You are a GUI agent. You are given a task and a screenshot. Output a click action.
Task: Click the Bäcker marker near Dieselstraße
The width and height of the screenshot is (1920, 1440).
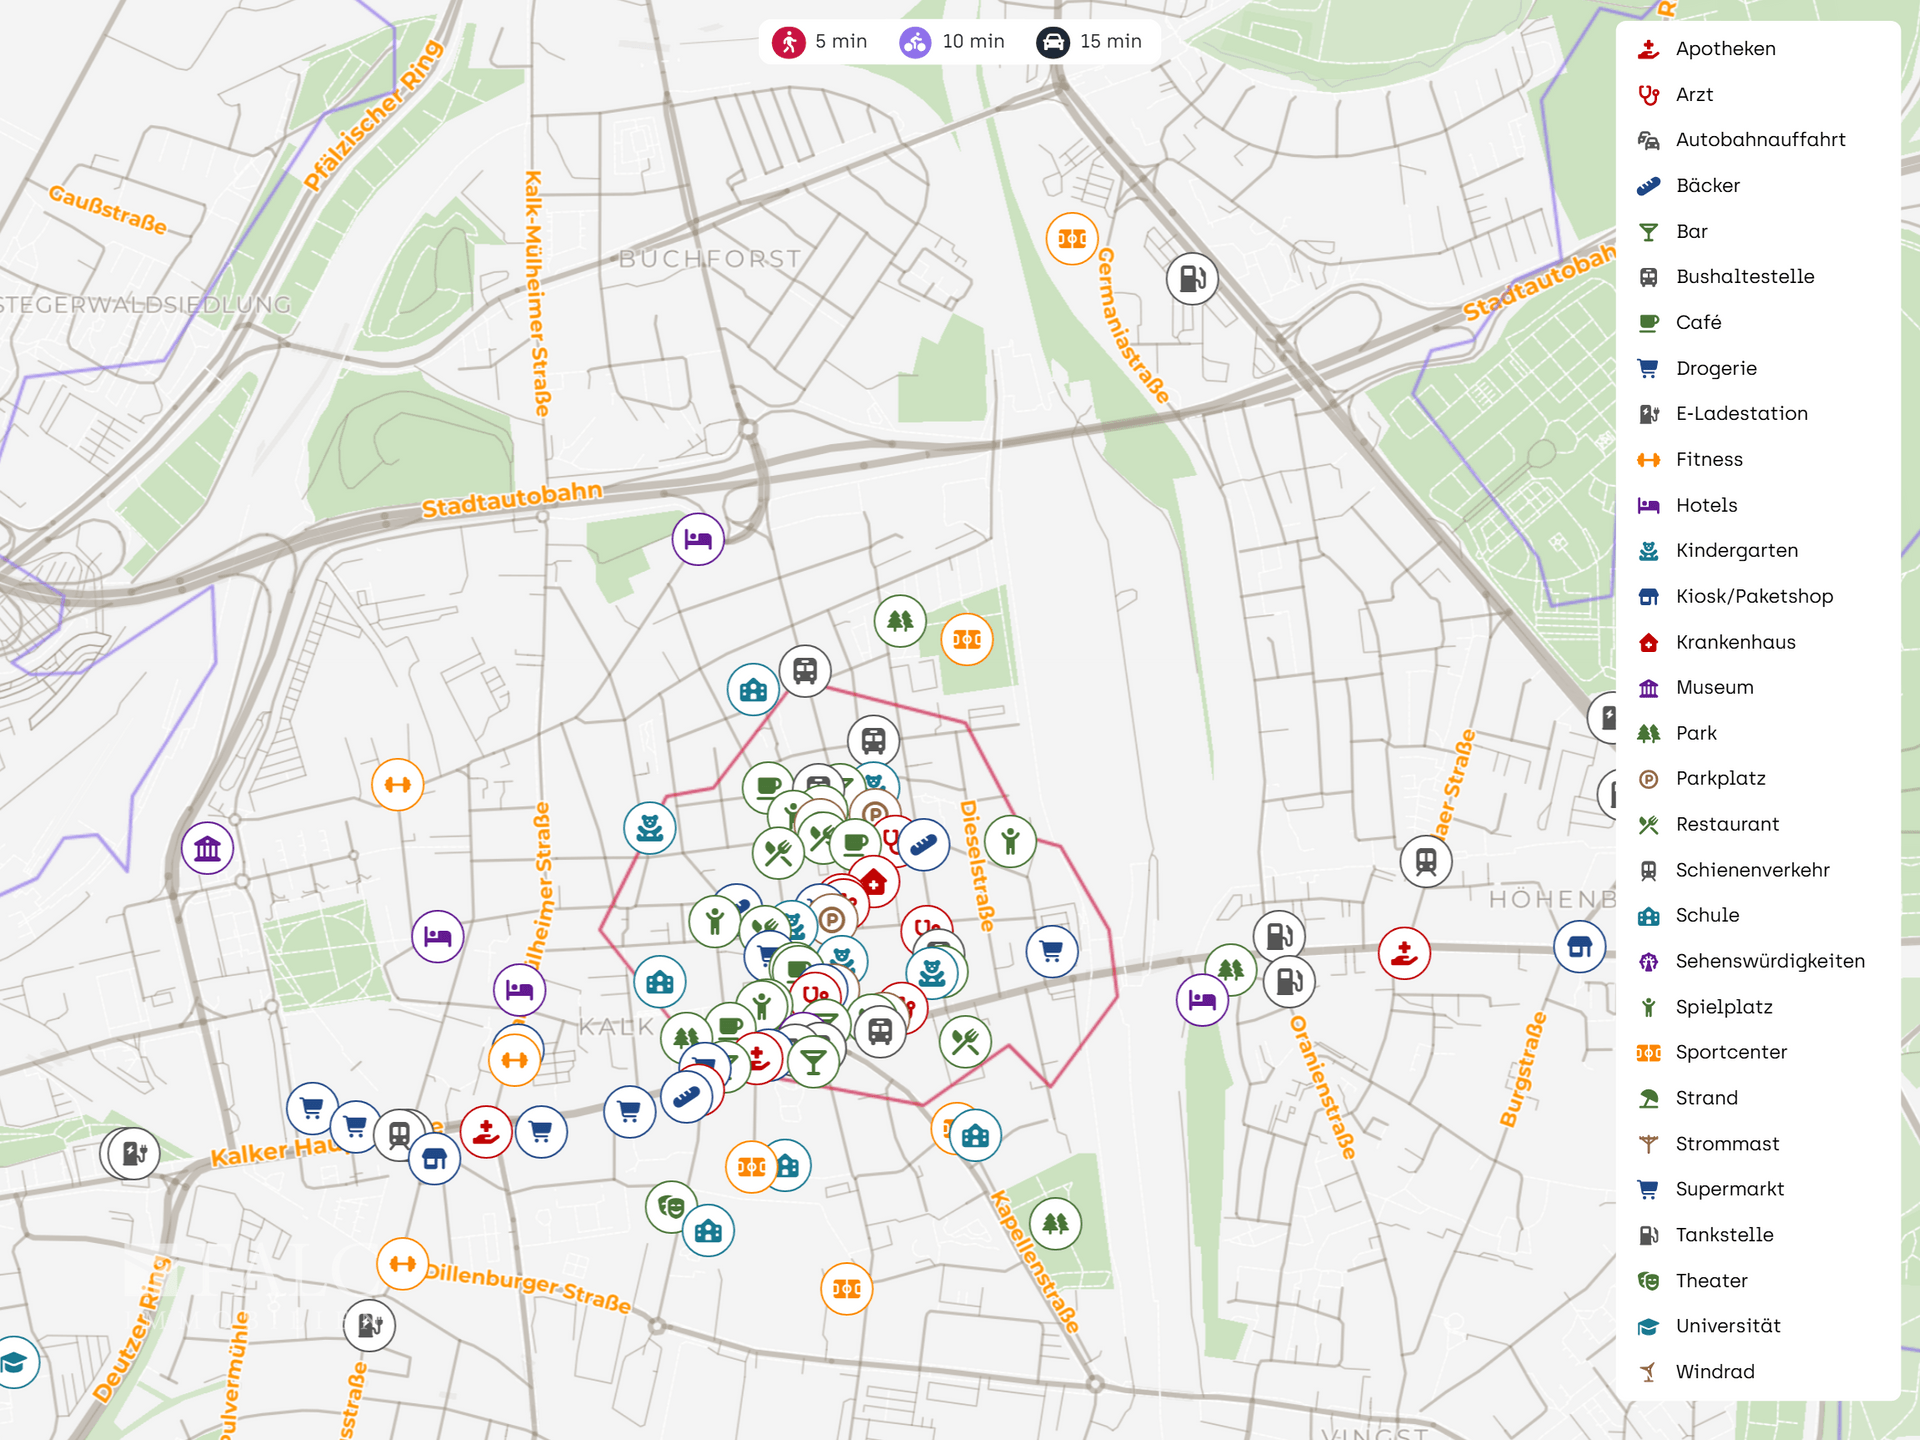point(923,845)
